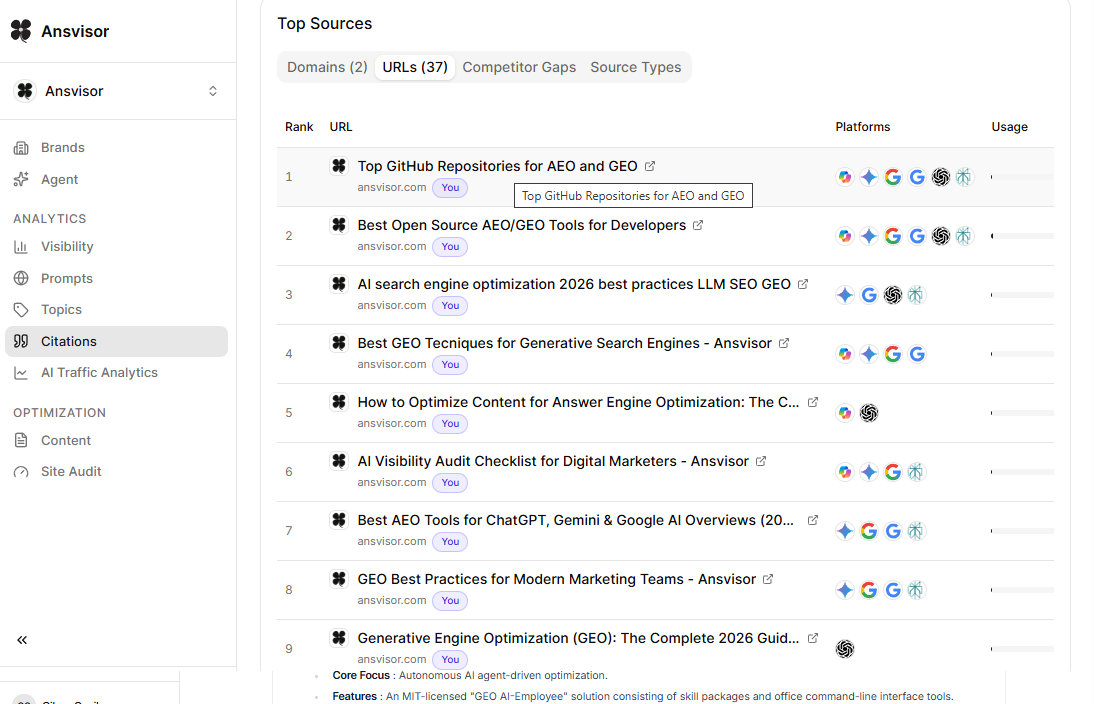1094x704 pixels.
Task: Open external link icon for How to Optimize Content
Action: 813,402
